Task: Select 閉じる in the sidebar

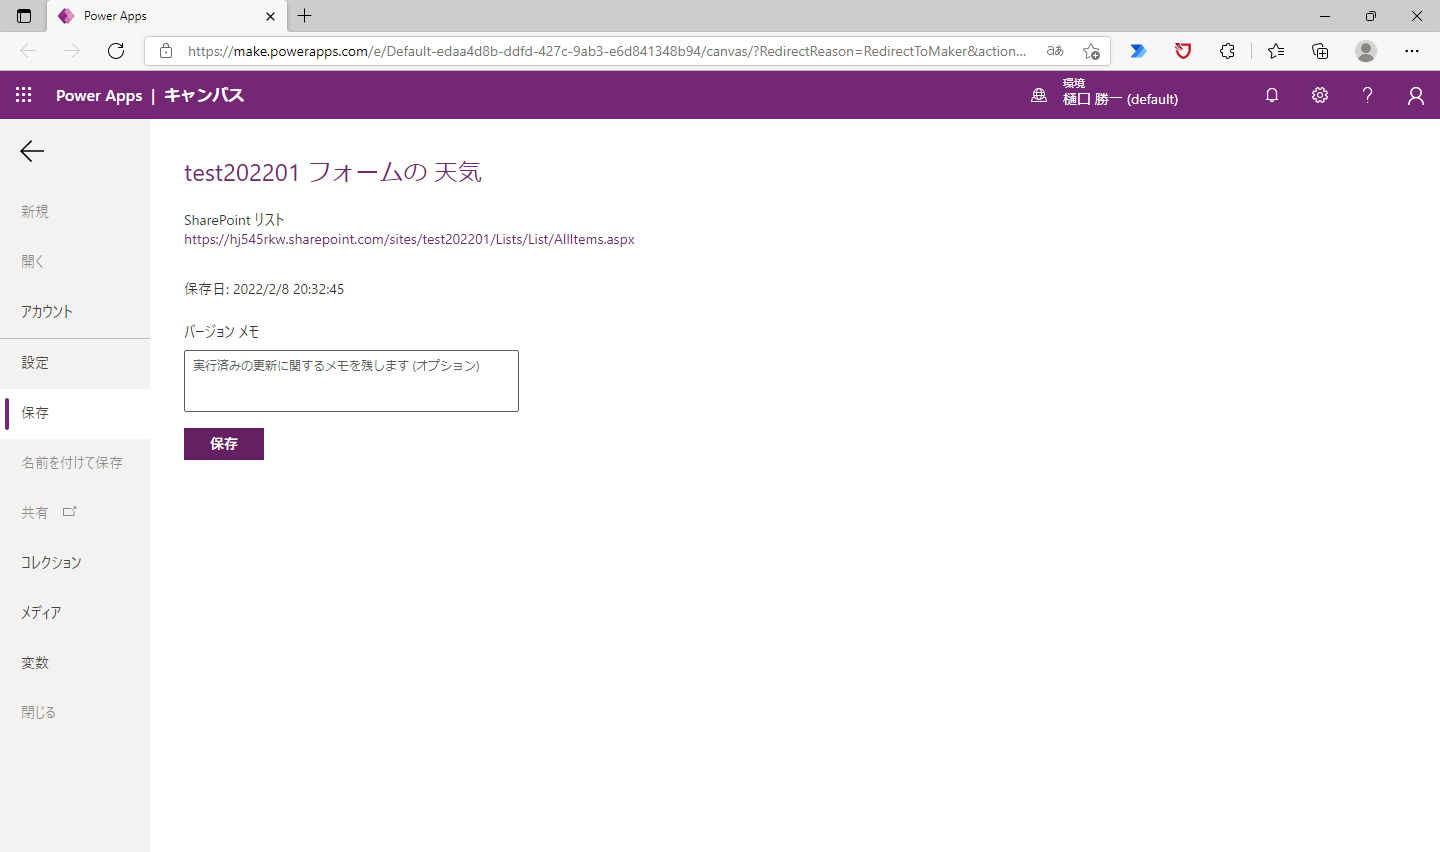Action: (x=75, y=713)
